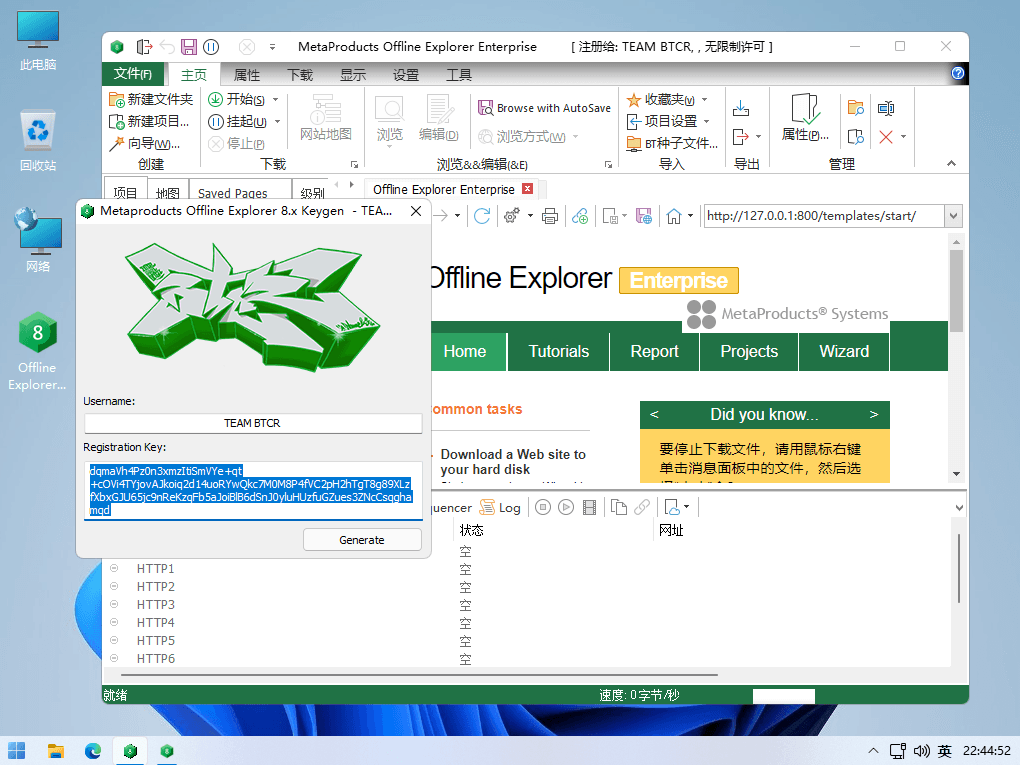The height and width of the screenshot is (765, 1020).
Task: Click New Folder (新建文件夹) button
Action: click(151, 100)
